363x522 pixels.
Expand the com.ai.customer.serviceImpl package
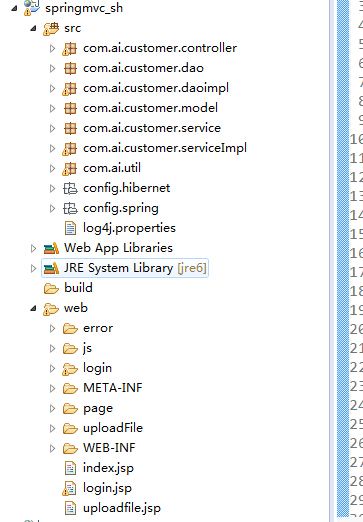coord(52,149)
